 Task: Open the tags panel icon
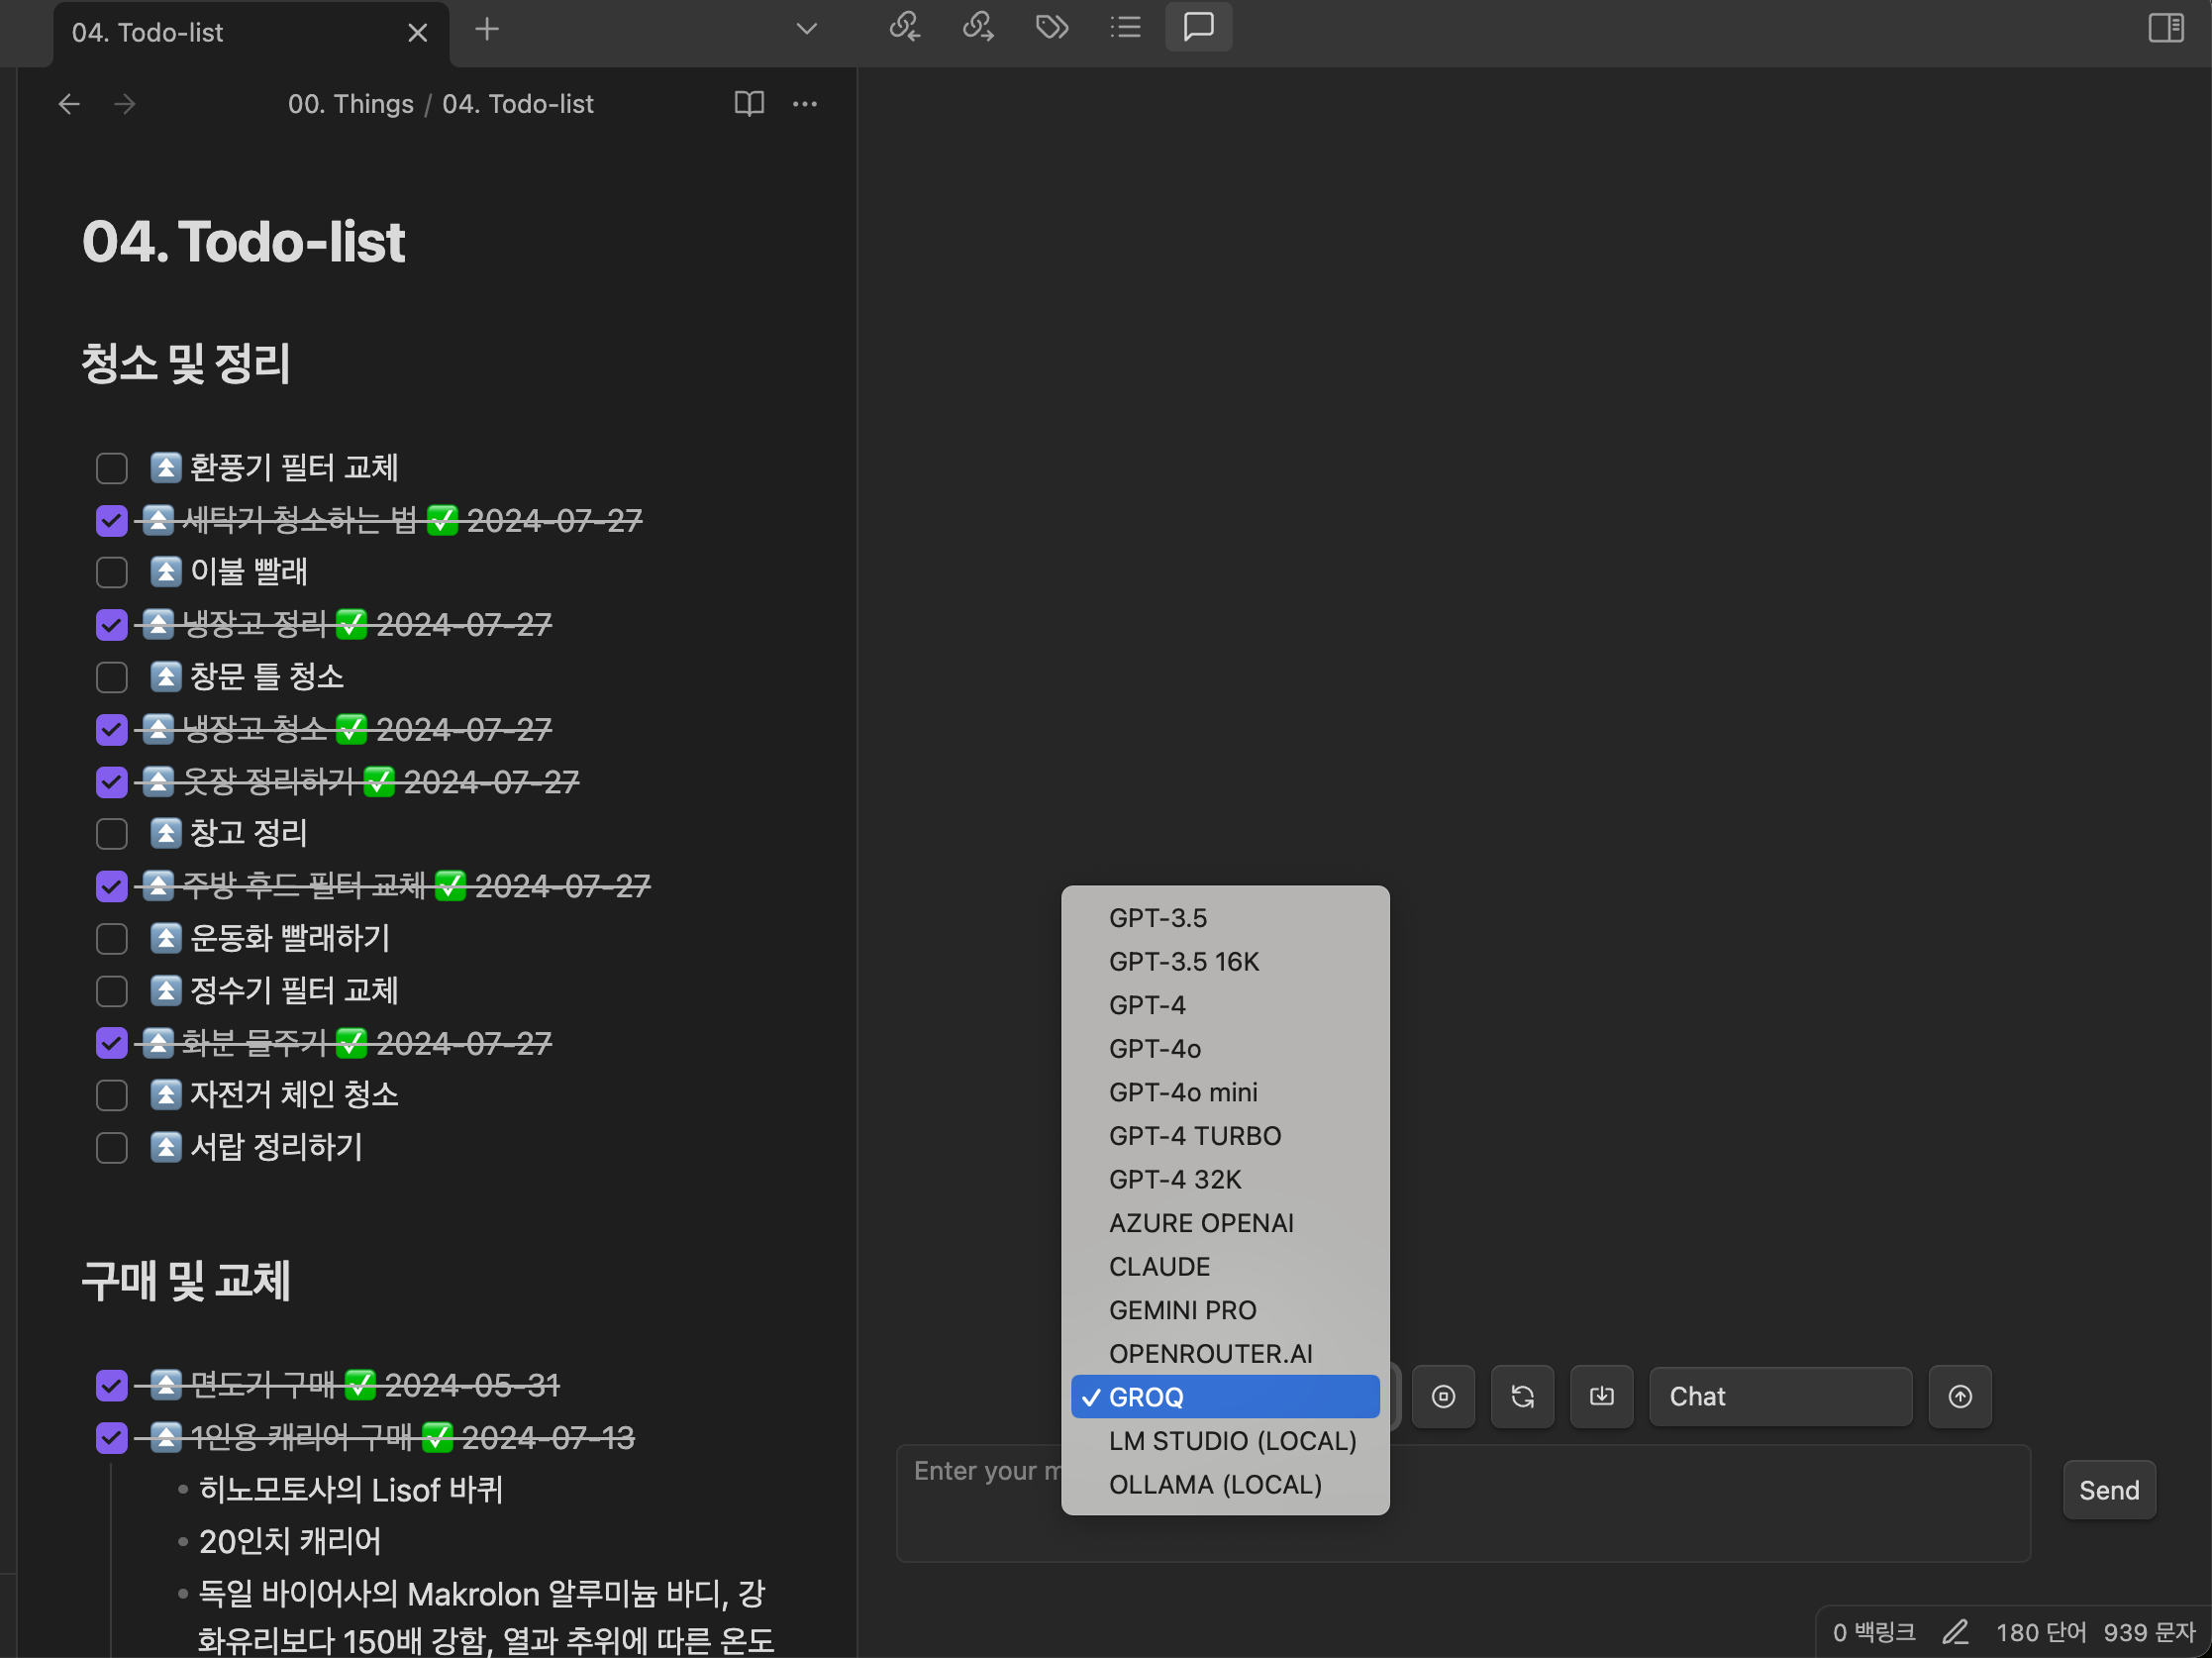pos(1051,27)
